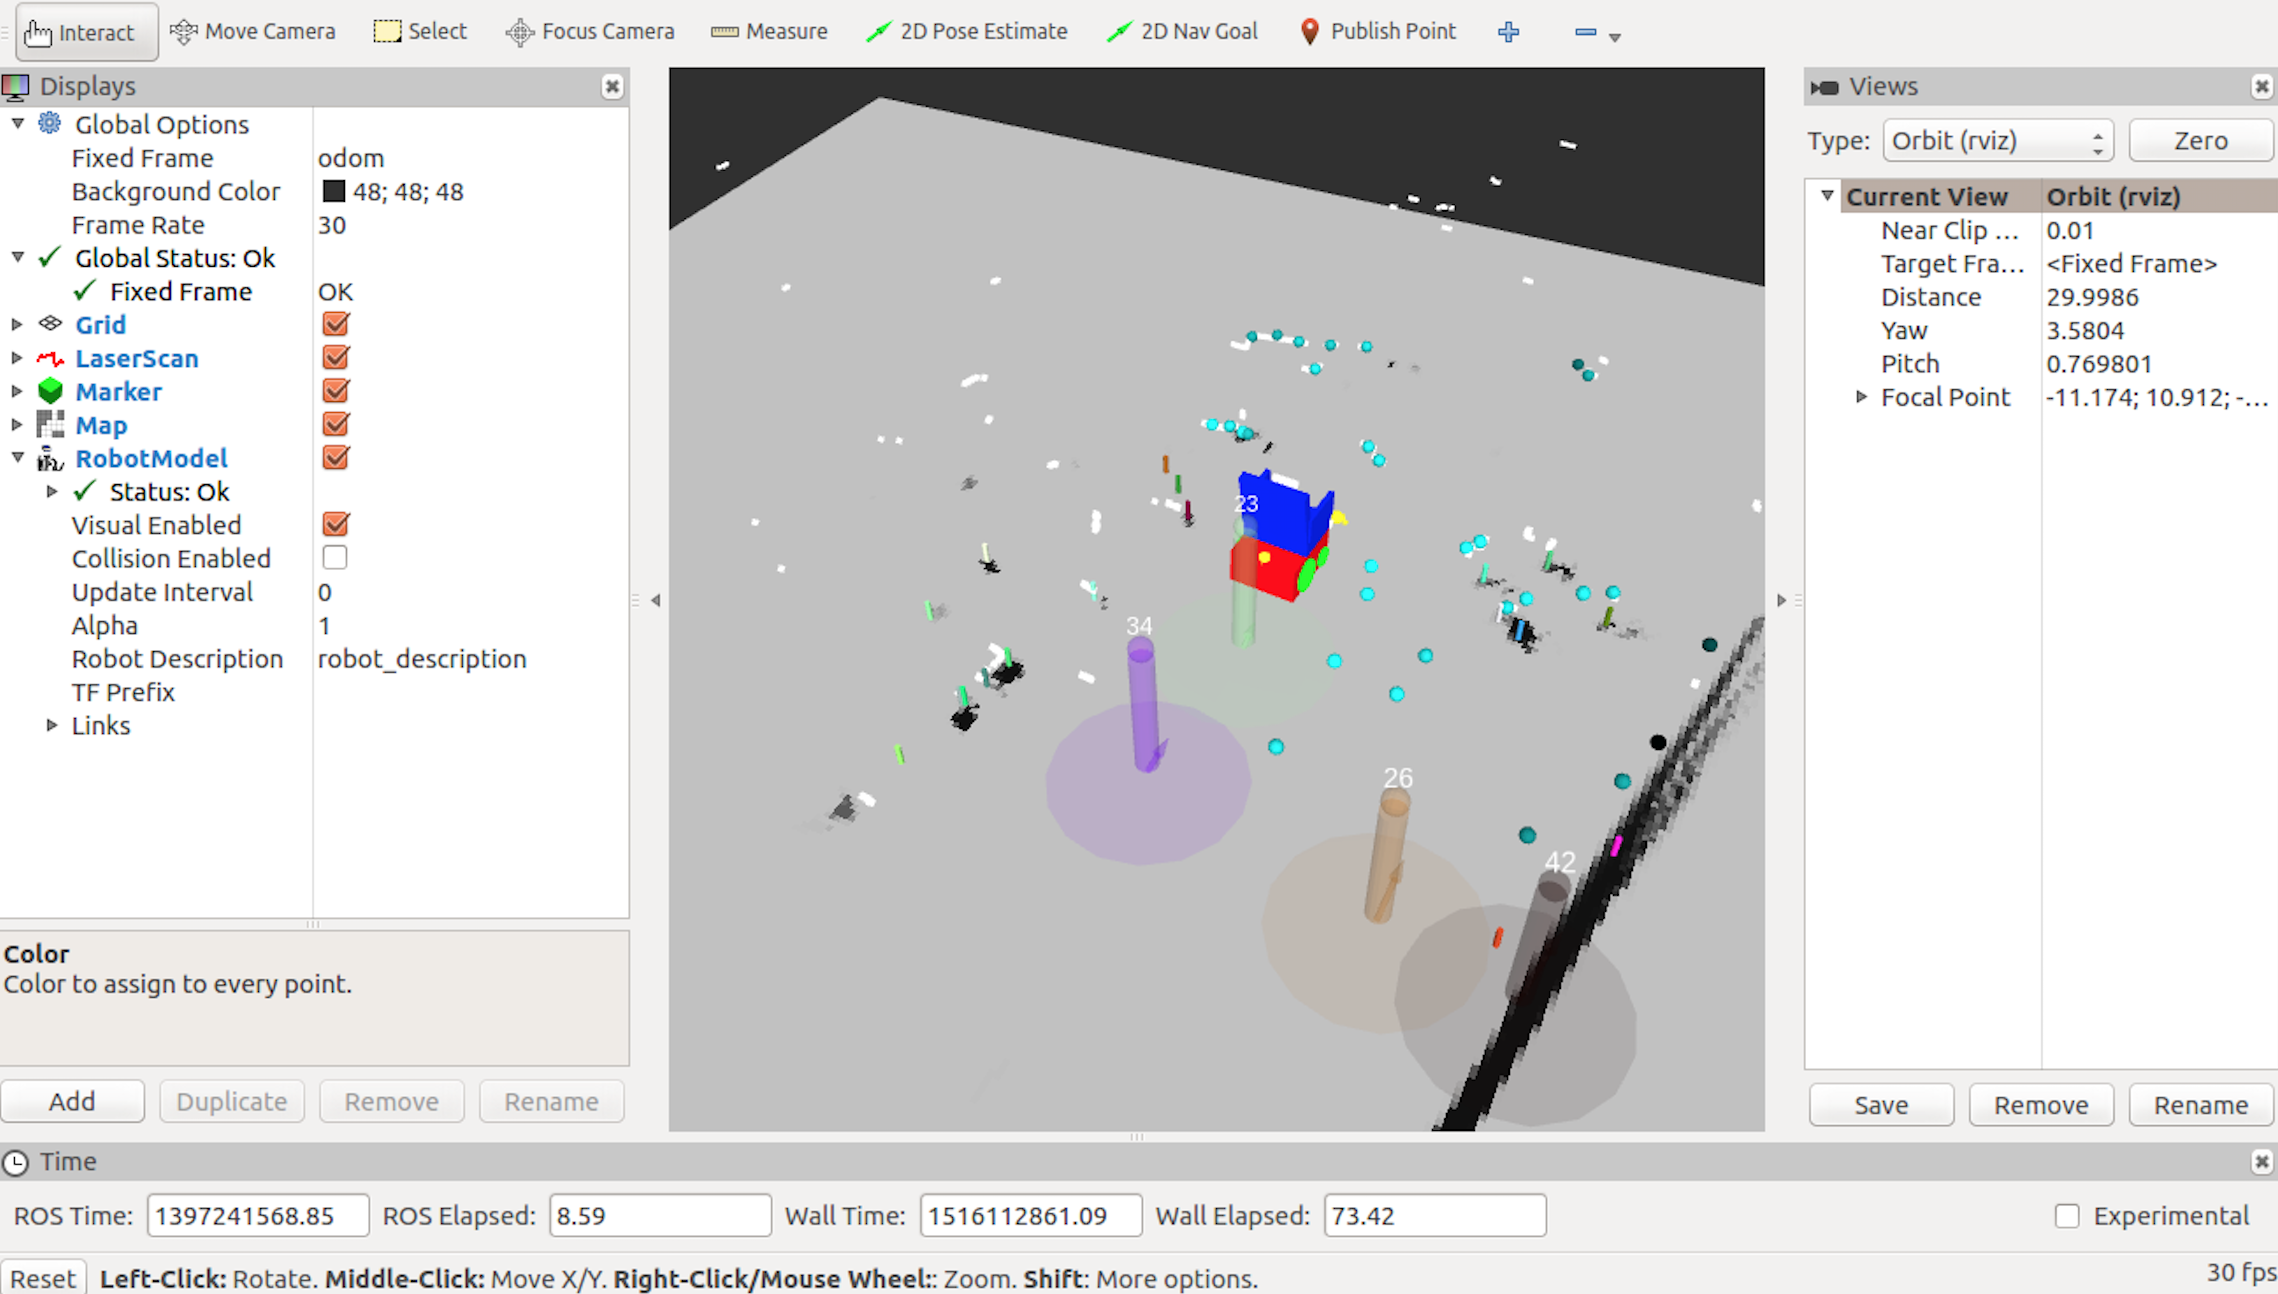
Task: Click the ROS Time field
Action: (258, 1216)
